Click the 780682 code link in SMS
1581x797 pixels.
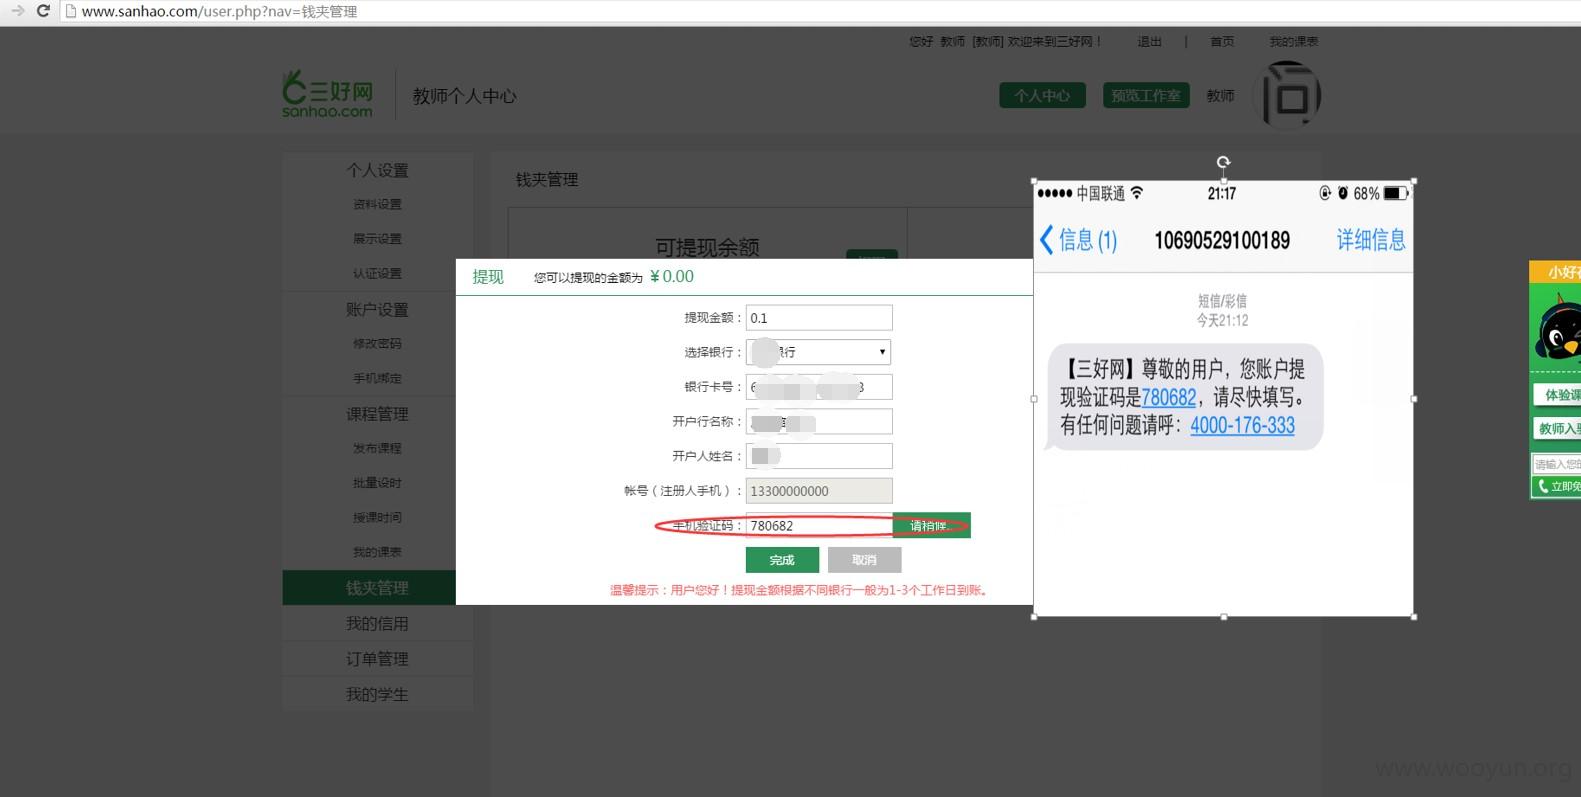(x=1169, y=397)
